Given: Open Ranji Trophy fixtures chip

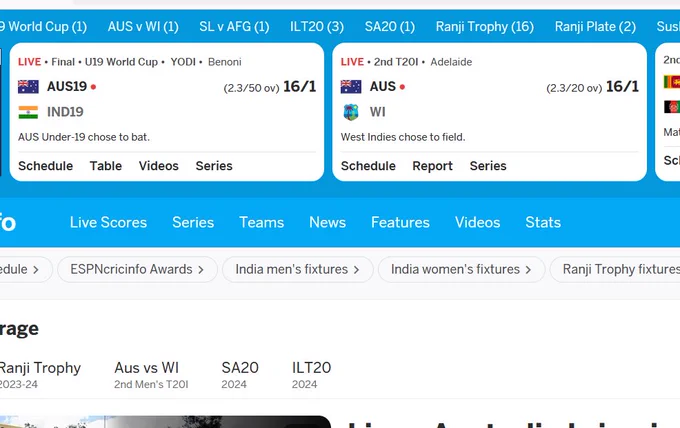Looking at the screenshot, I should point(615,269).
